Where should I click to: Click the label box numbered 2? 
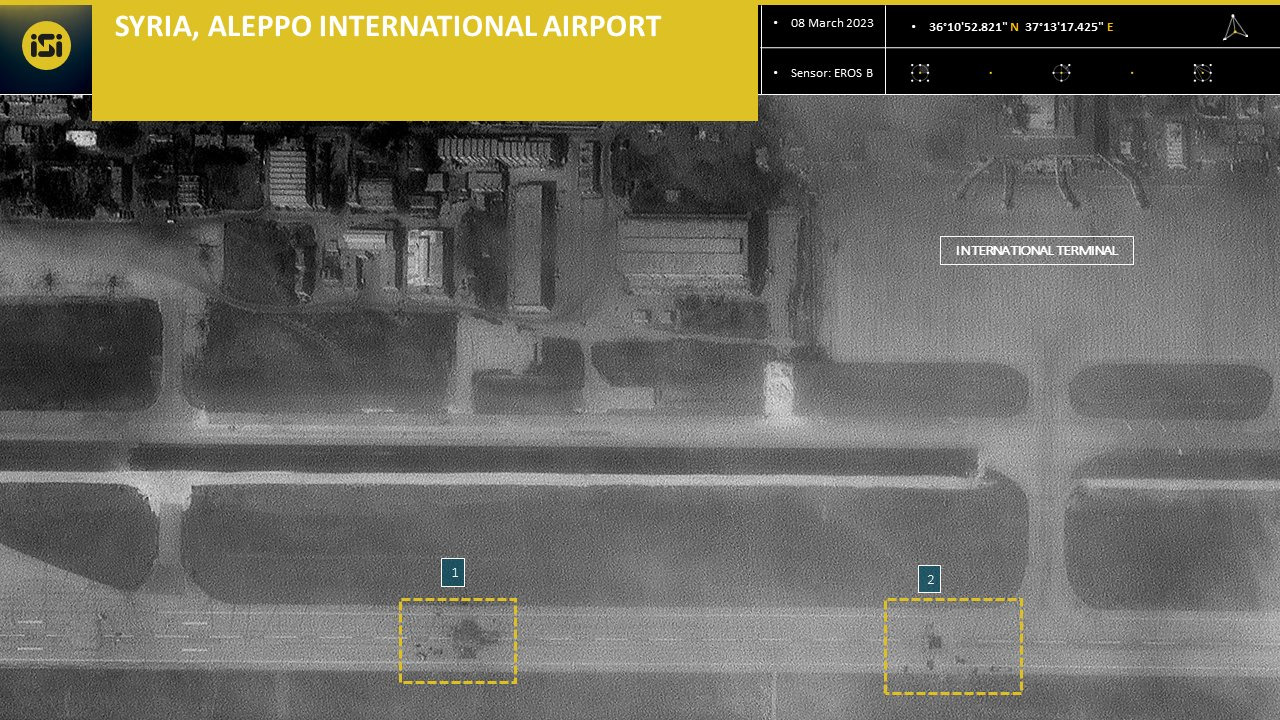pos(930,579)
